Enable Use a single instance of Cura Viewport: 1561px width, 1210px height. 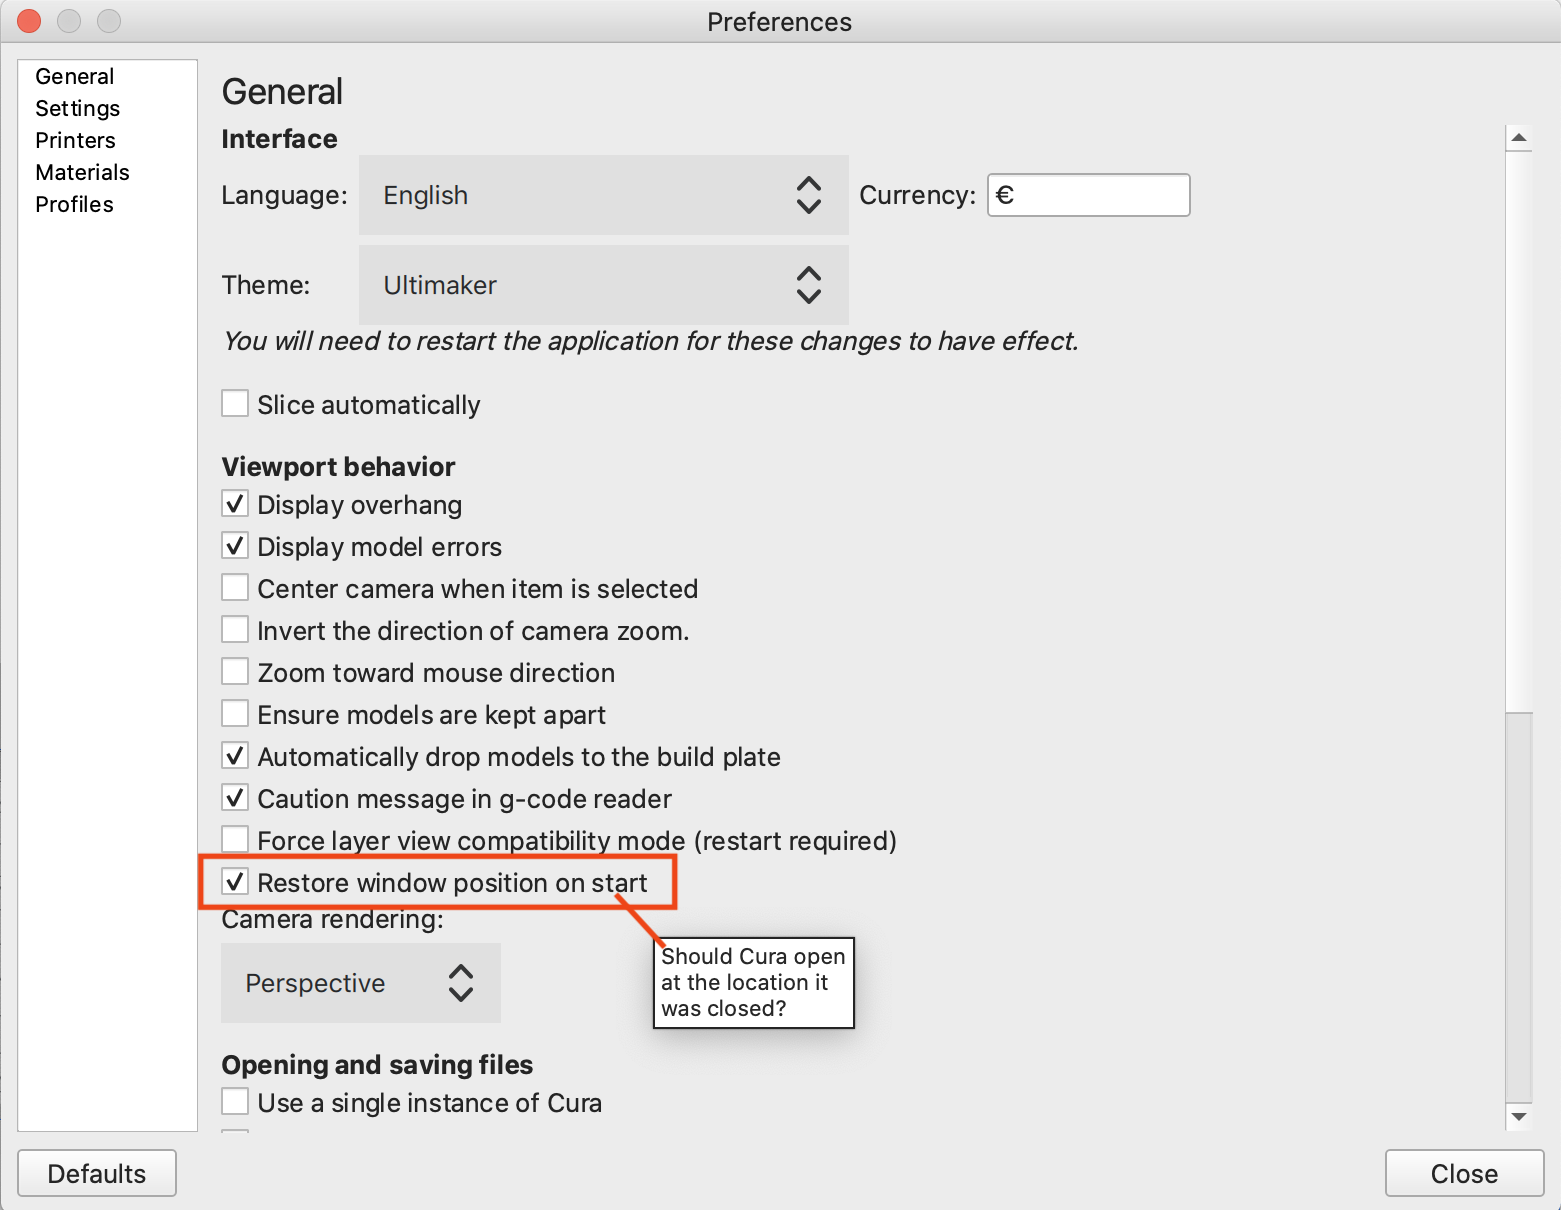235,1102
